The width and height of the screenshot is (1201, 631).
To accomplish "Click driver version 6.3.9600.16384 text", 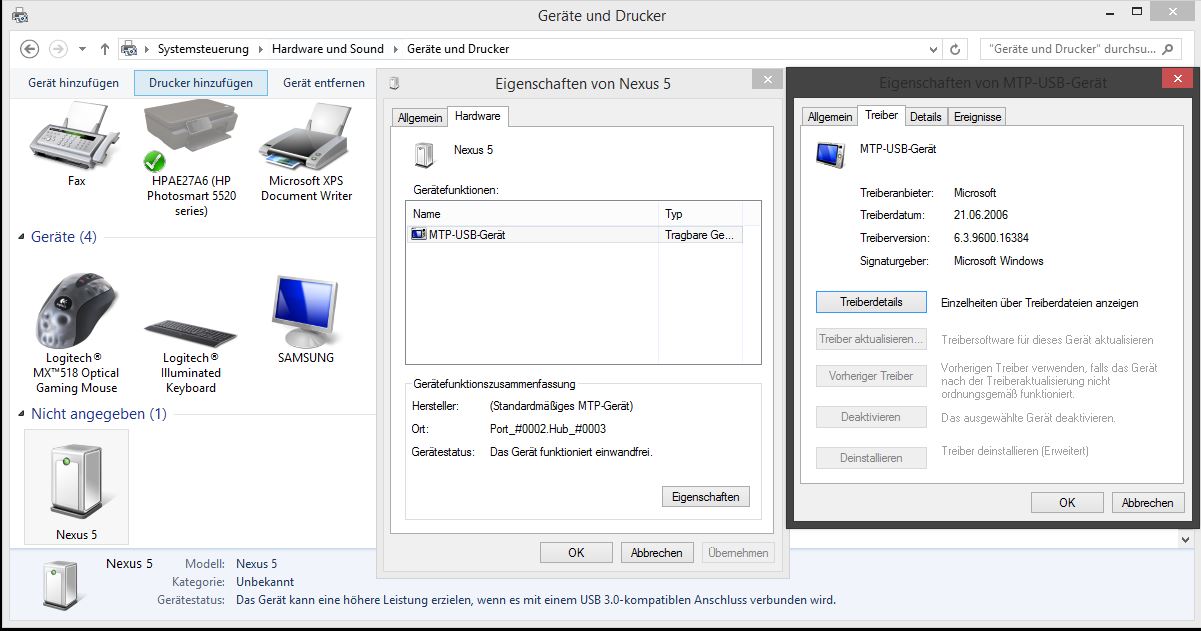I will pos(991,238).
